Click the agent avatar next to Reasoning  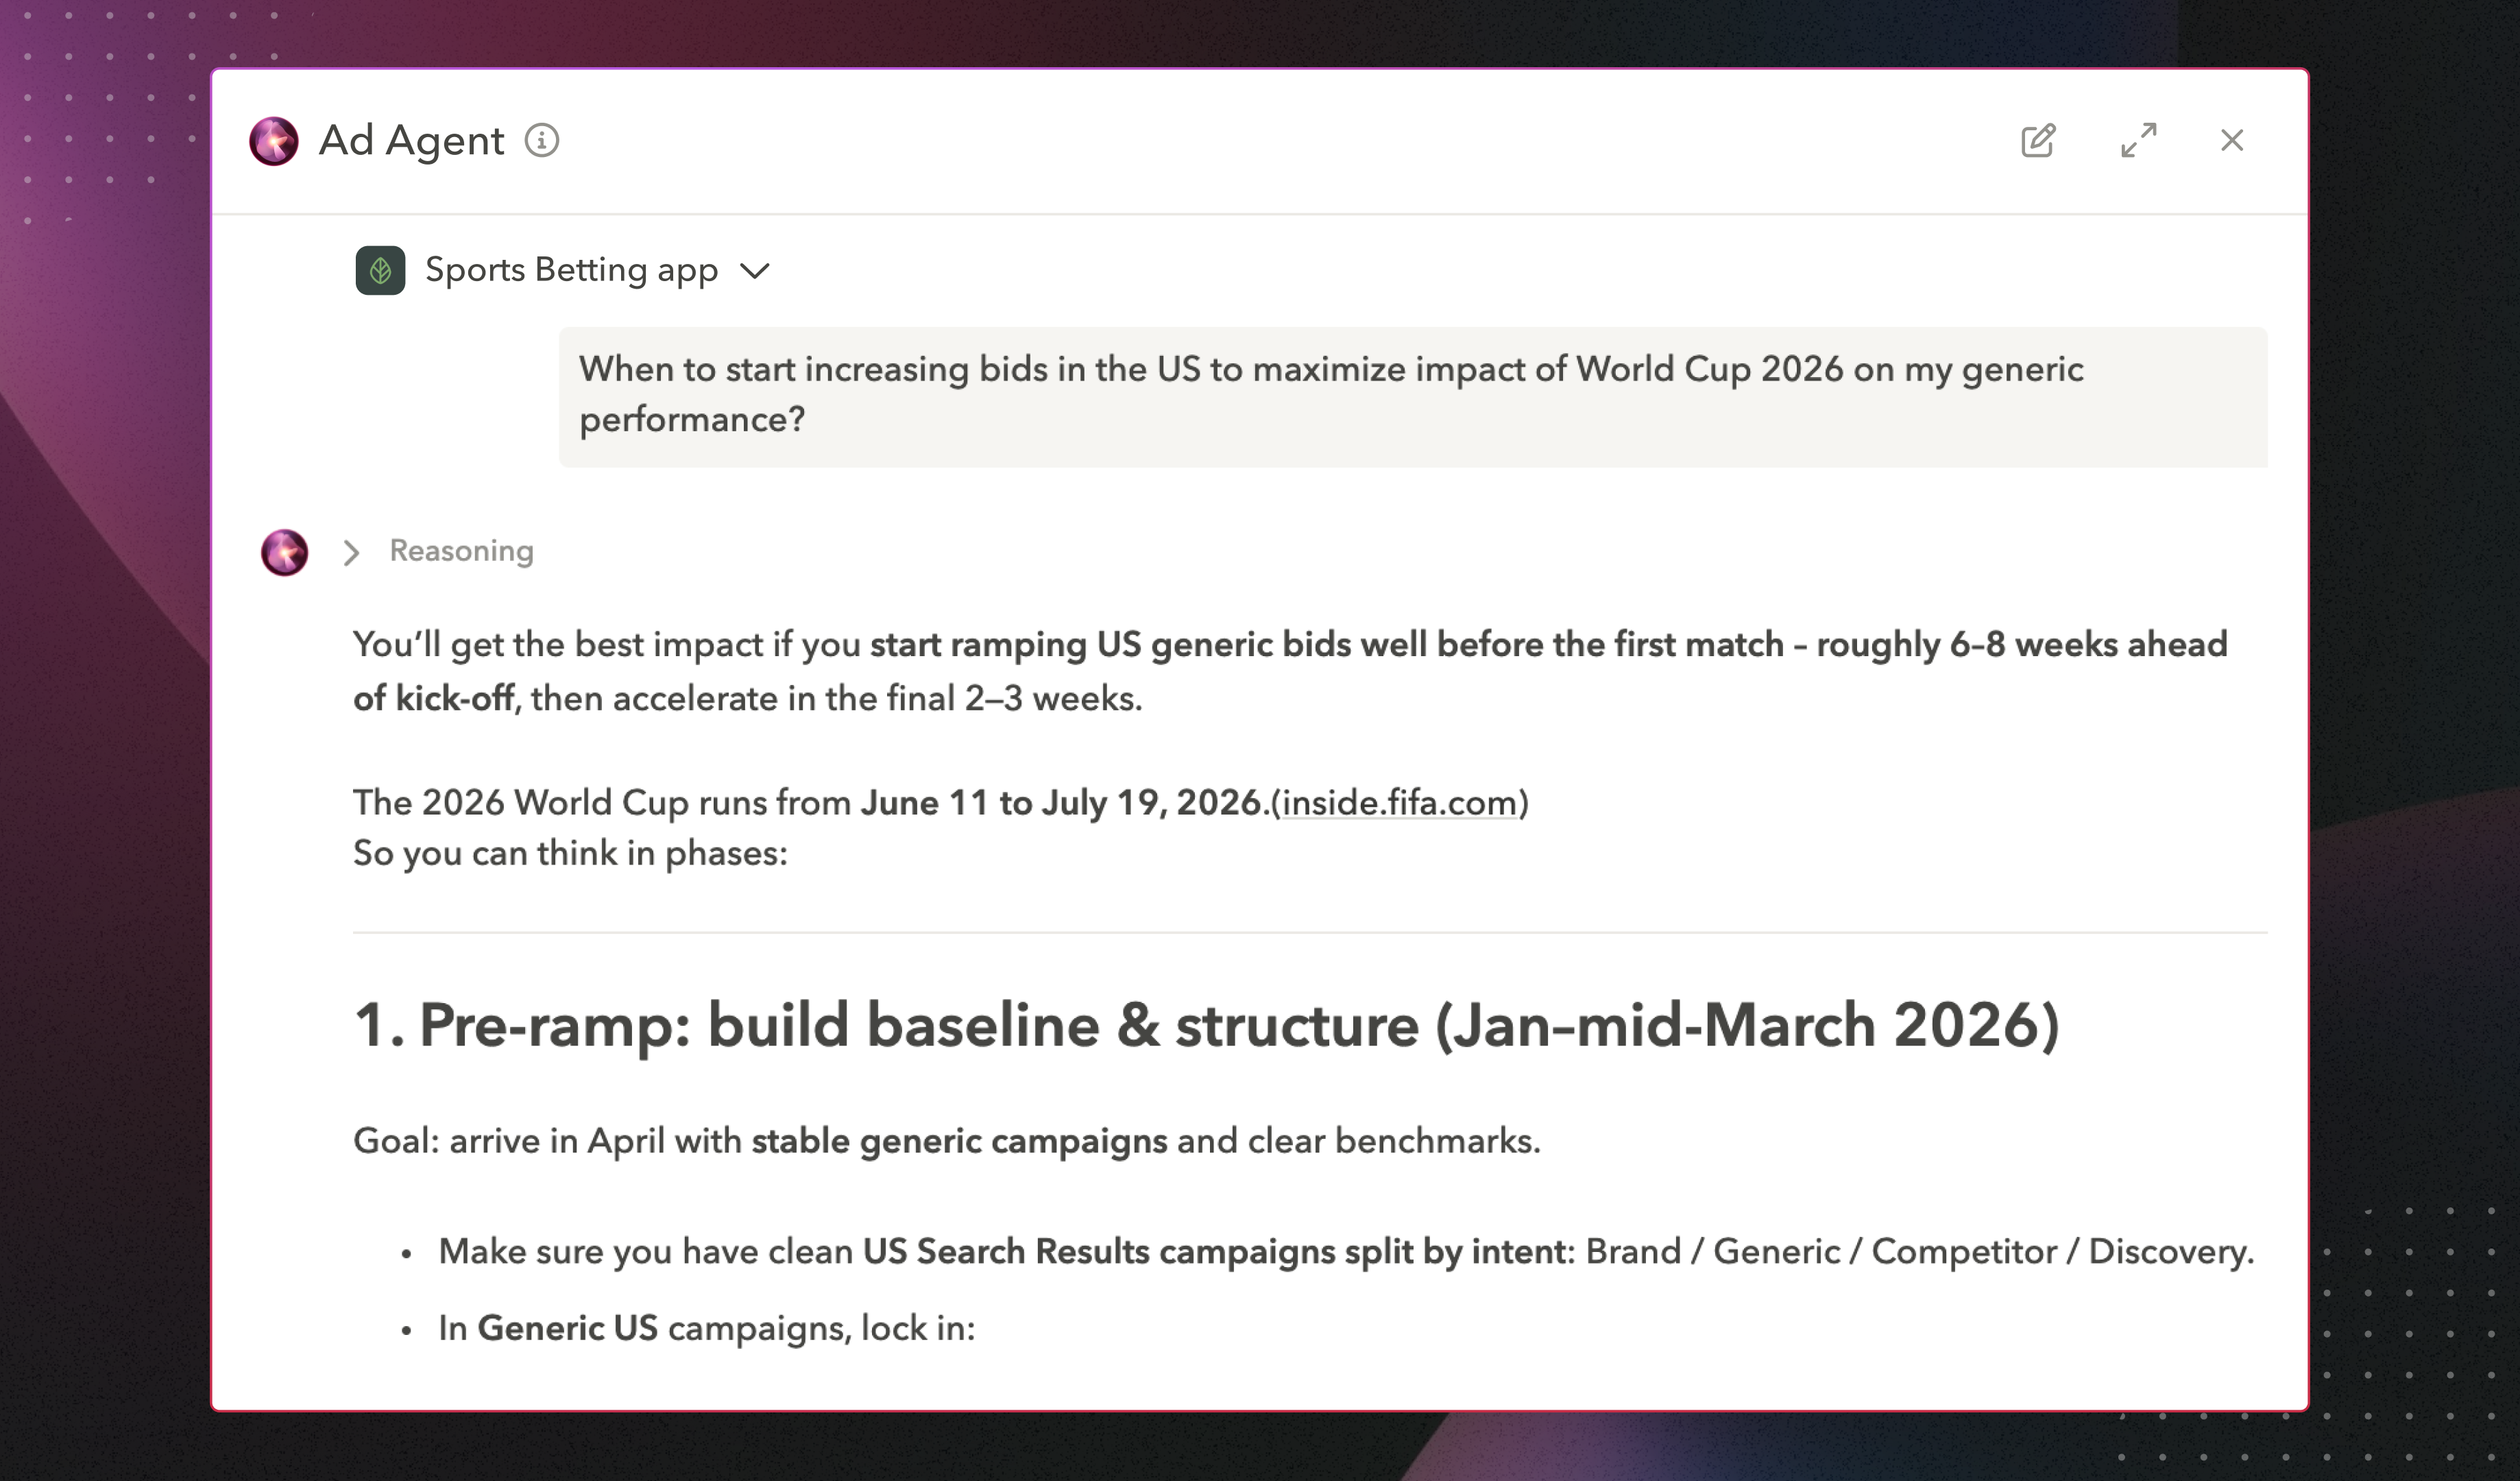(285, 552)
